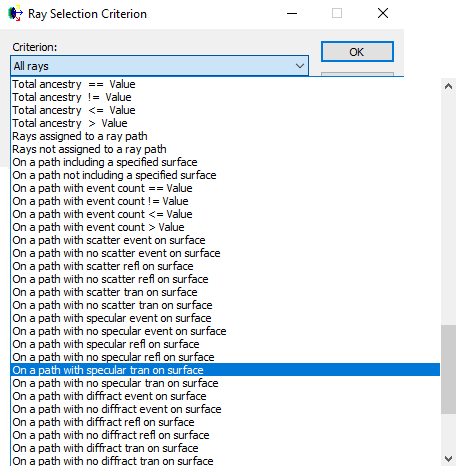
Task: Click the list scrollbar down arrow
Action: tap(448, 458)
